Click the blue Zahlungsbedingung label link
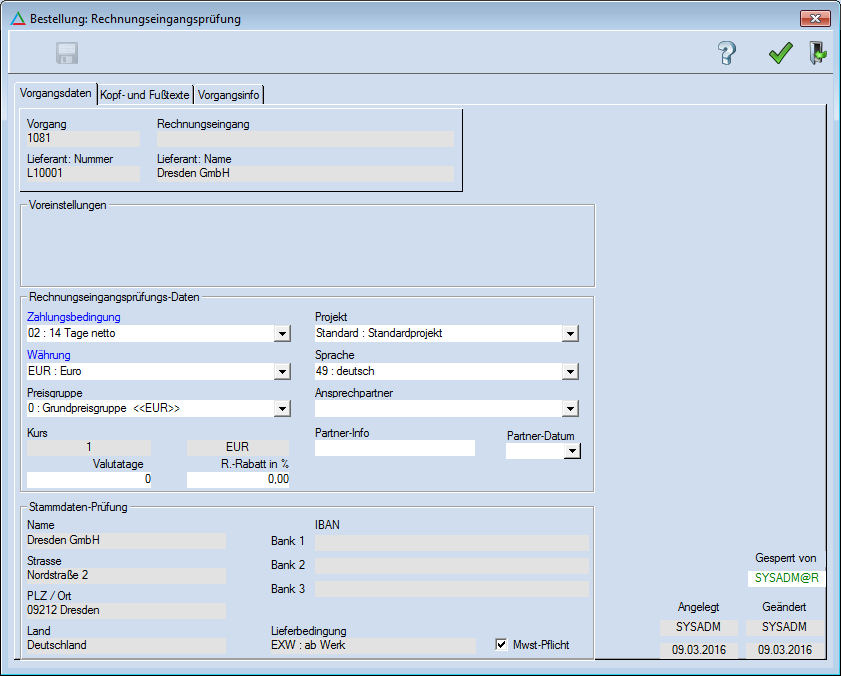Screen dimensions: 841x676 click(x=74, y=317)
